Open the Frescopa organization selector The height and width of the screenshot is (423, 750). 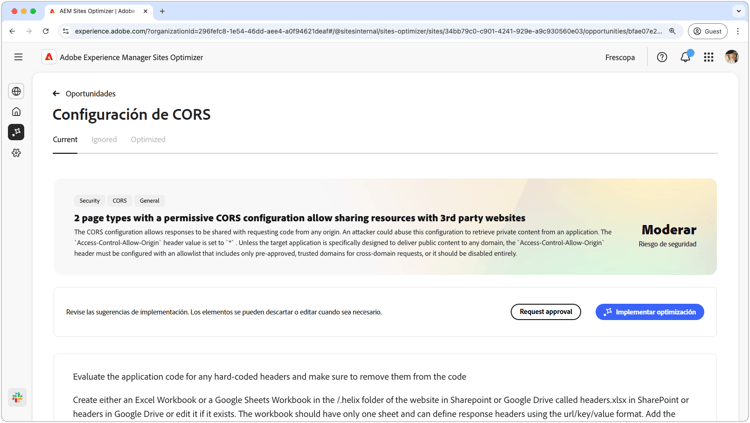[x=620, y=57]
